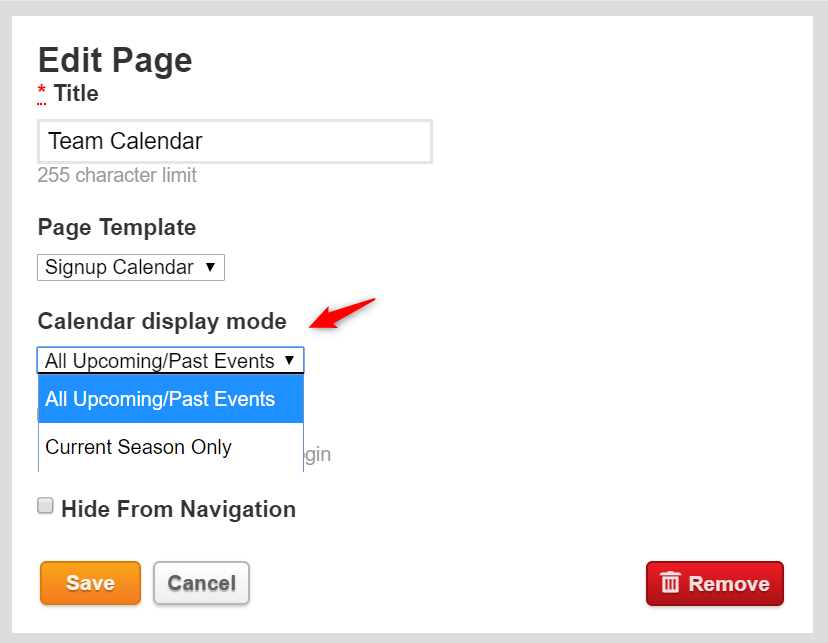This screenshot has height=643, width=828.
Task: Click the Cancel button
Action: [201, 583]
